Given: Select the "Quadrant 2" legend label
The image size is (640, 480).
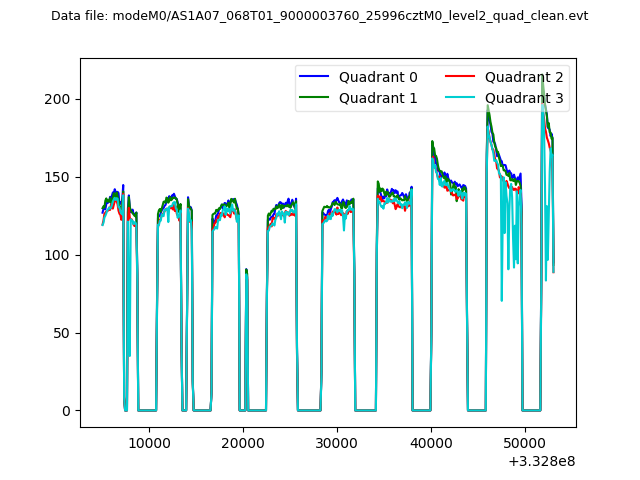Looking at the screenshot, I should pyautogui.click(x=524, y=77).
